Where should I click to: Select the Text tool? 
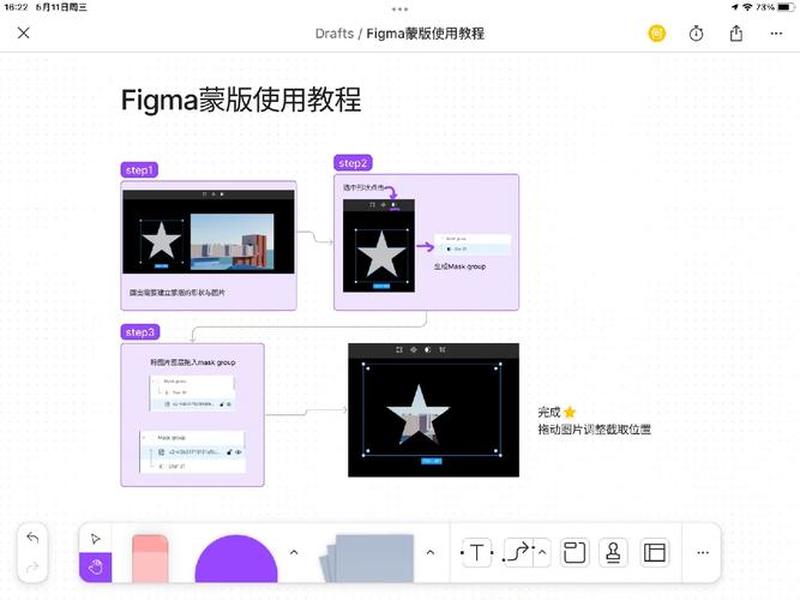(x=477, y=553)
